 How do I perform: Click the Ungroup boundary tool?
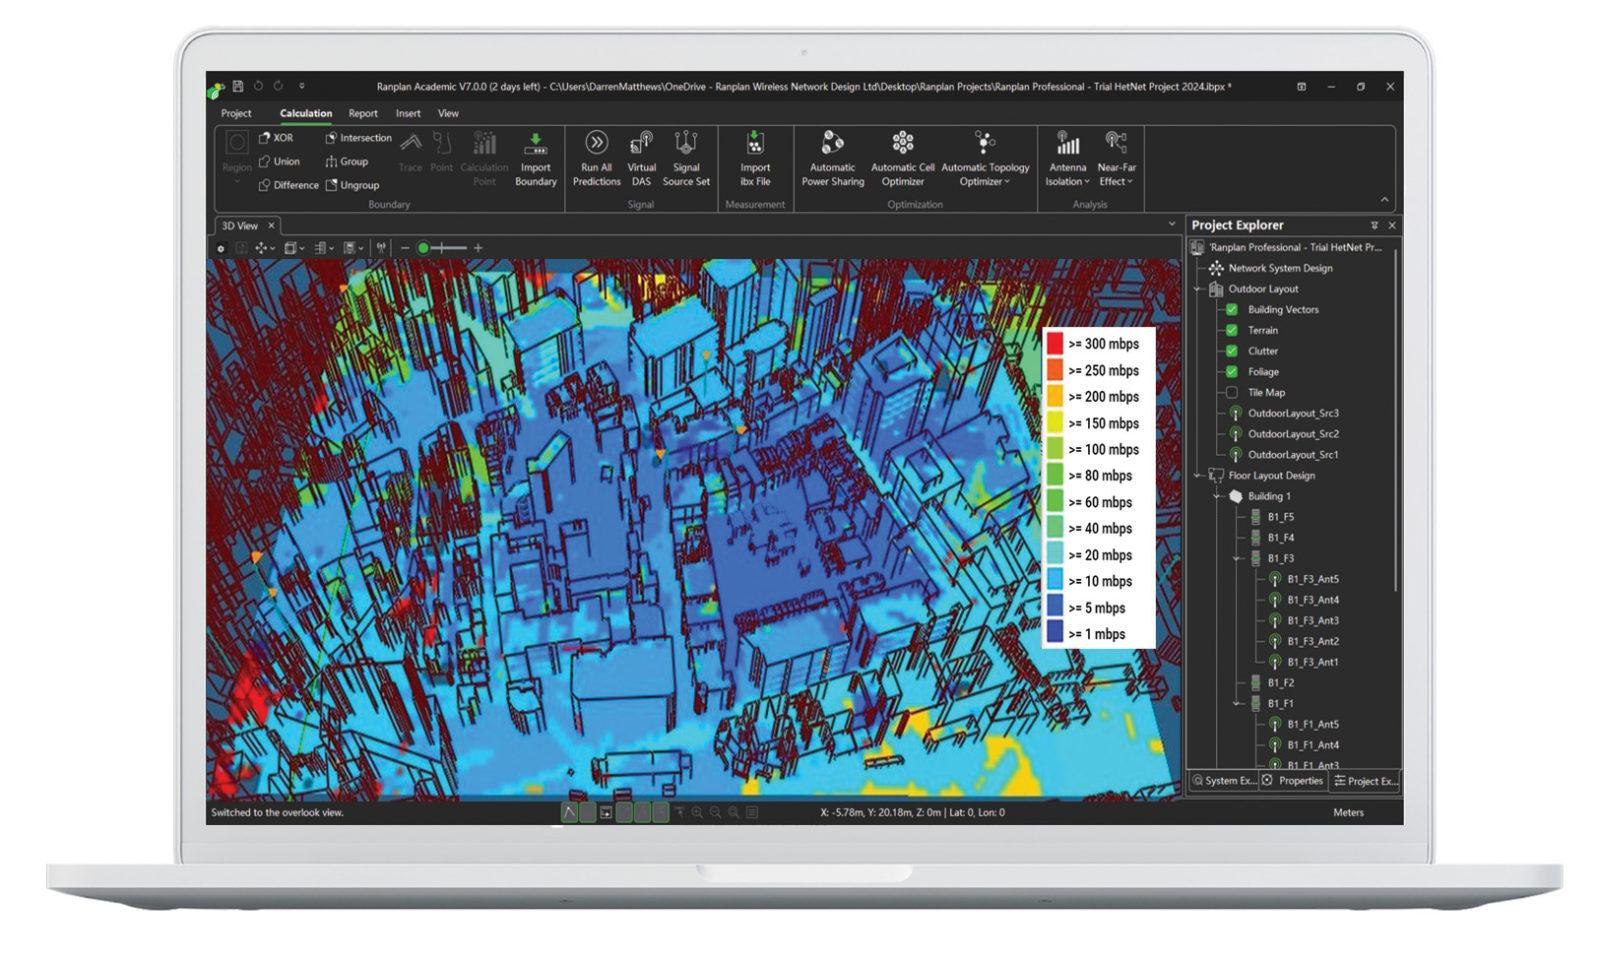pos(352,185)
